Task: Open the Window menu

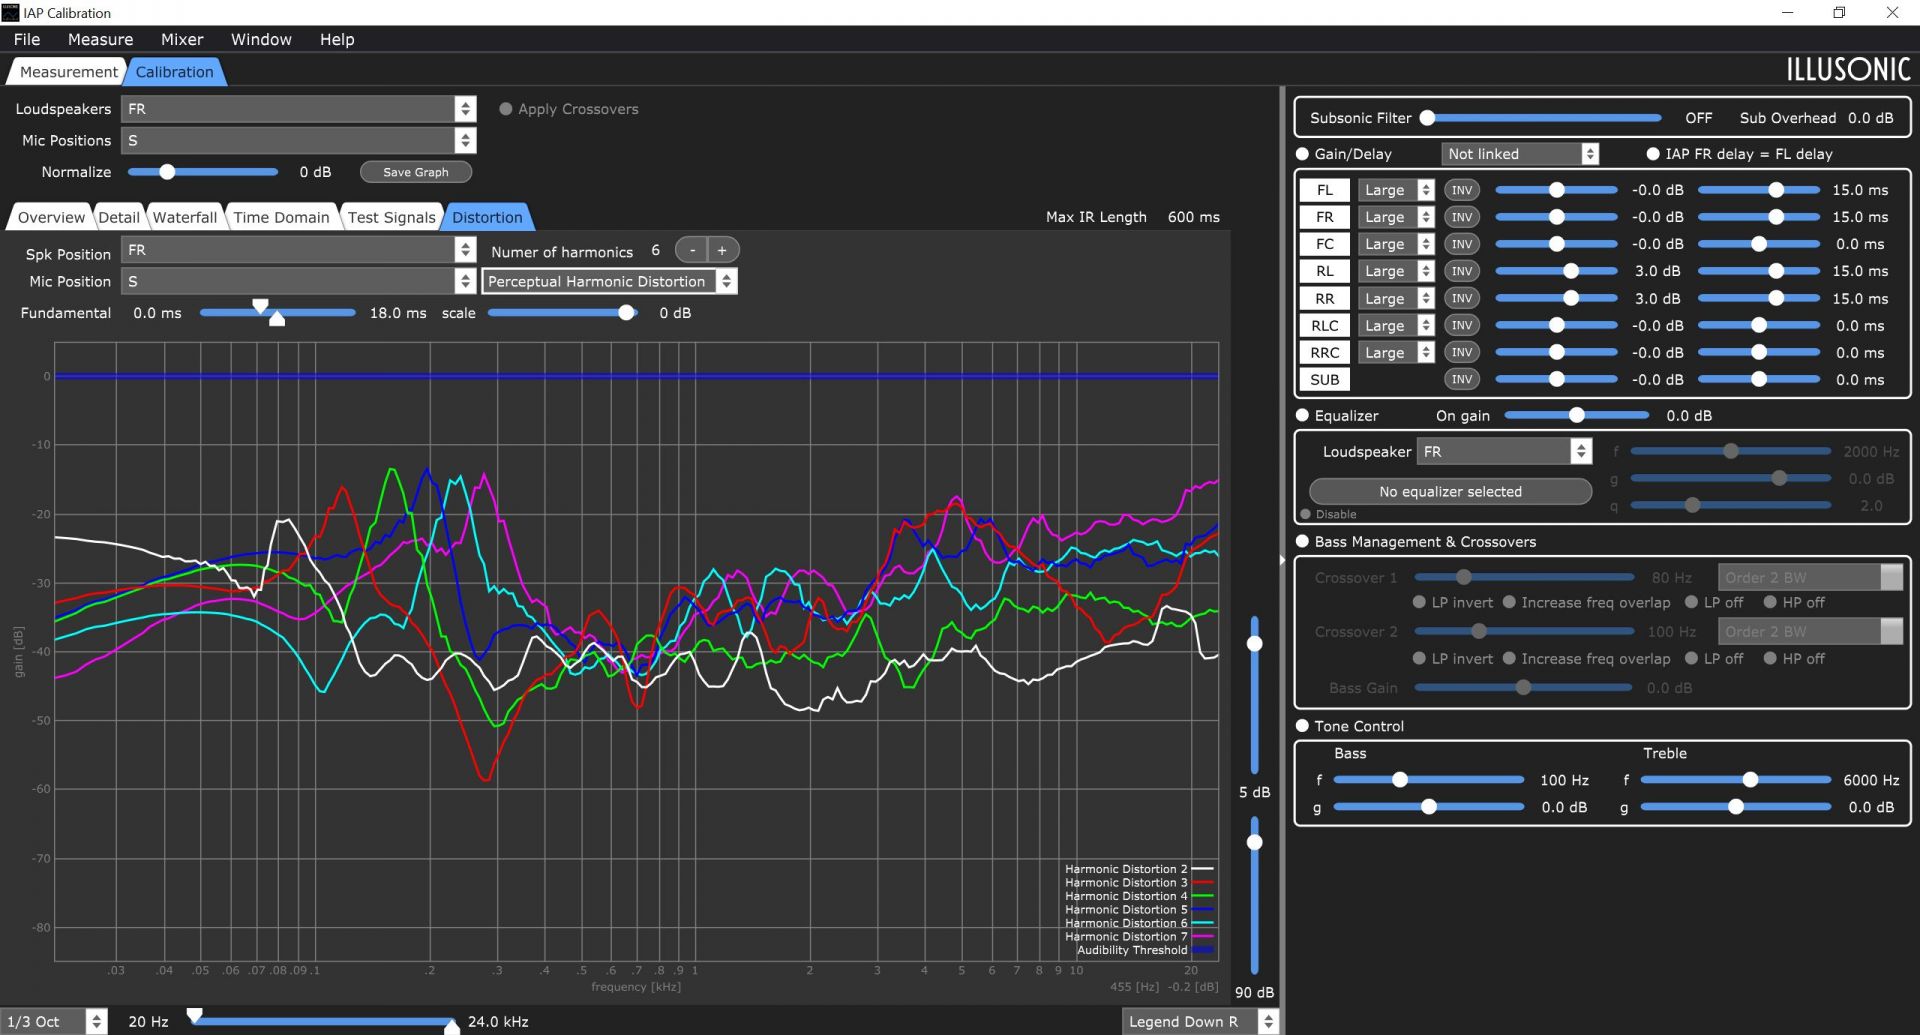Action: [261, 39]
